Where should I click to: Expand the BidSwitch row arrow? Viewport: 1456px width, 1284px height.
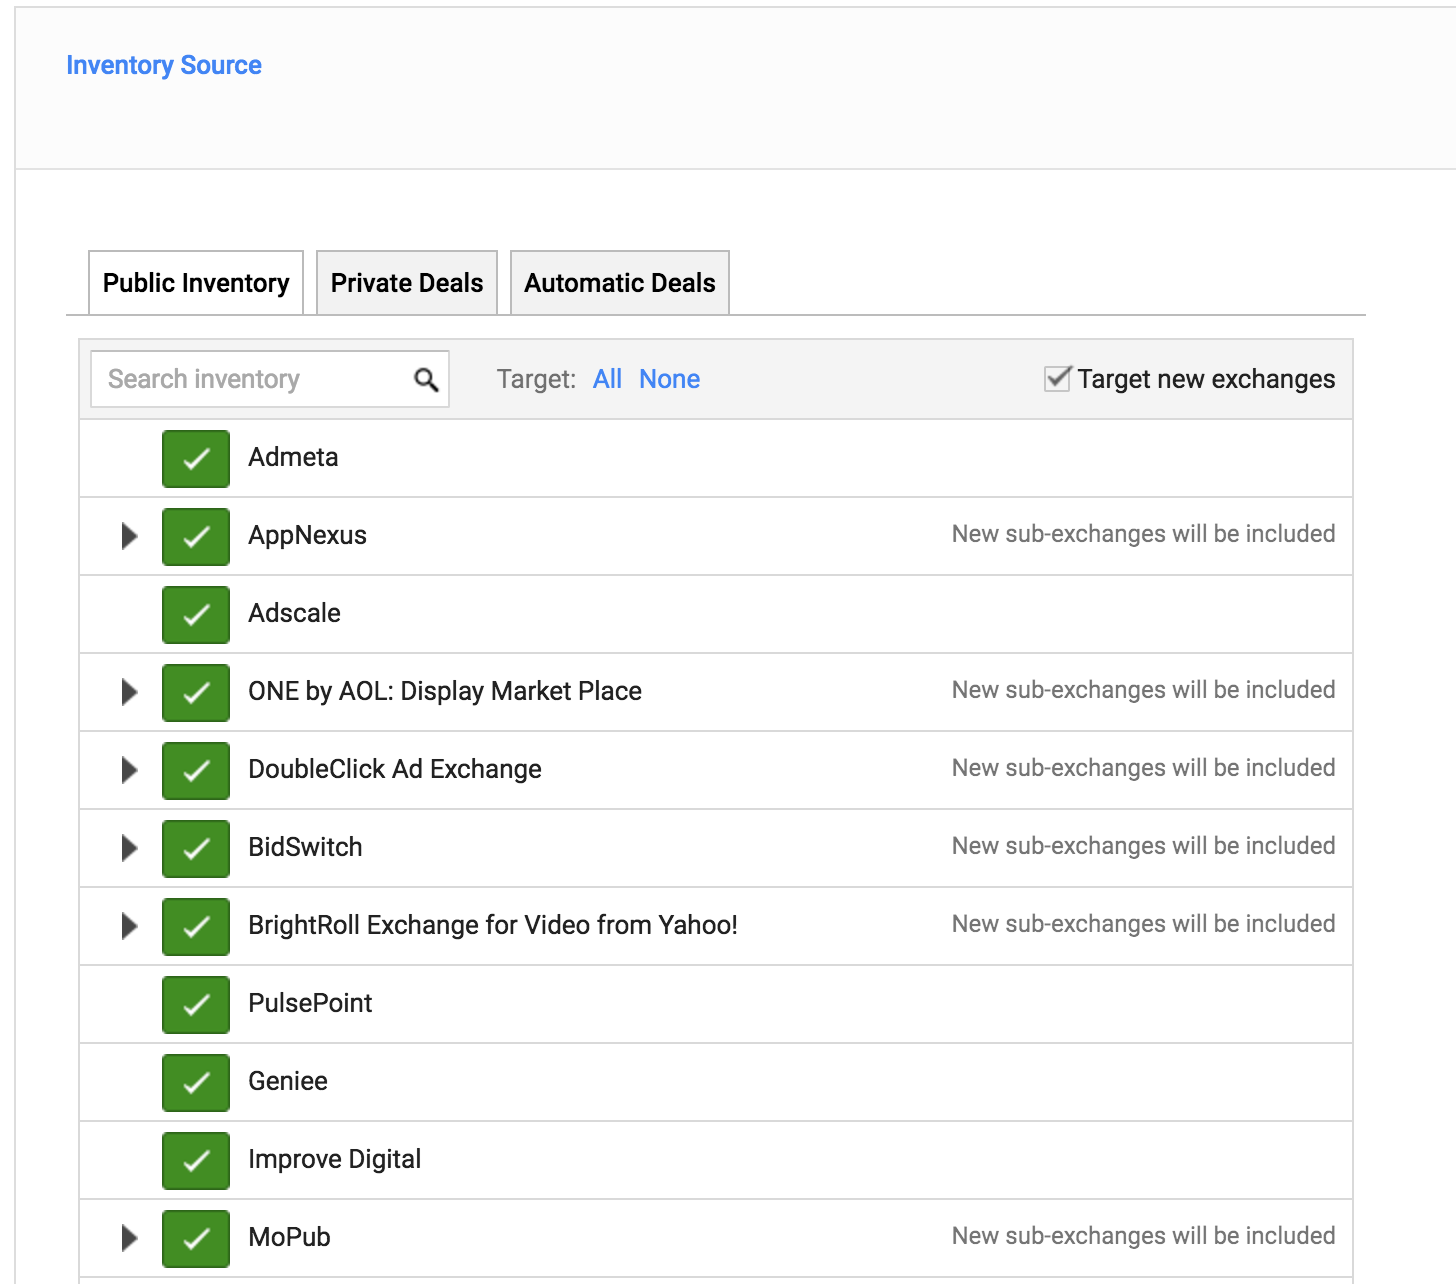point(129,848)
